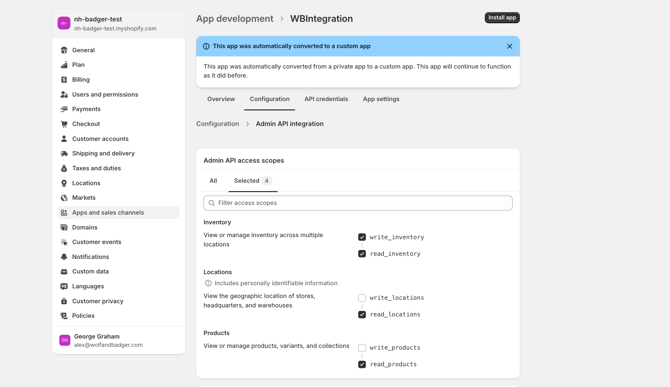Click the Billing icon in sidebar
This screenshot has height=387, width=670.
point(64,79)
